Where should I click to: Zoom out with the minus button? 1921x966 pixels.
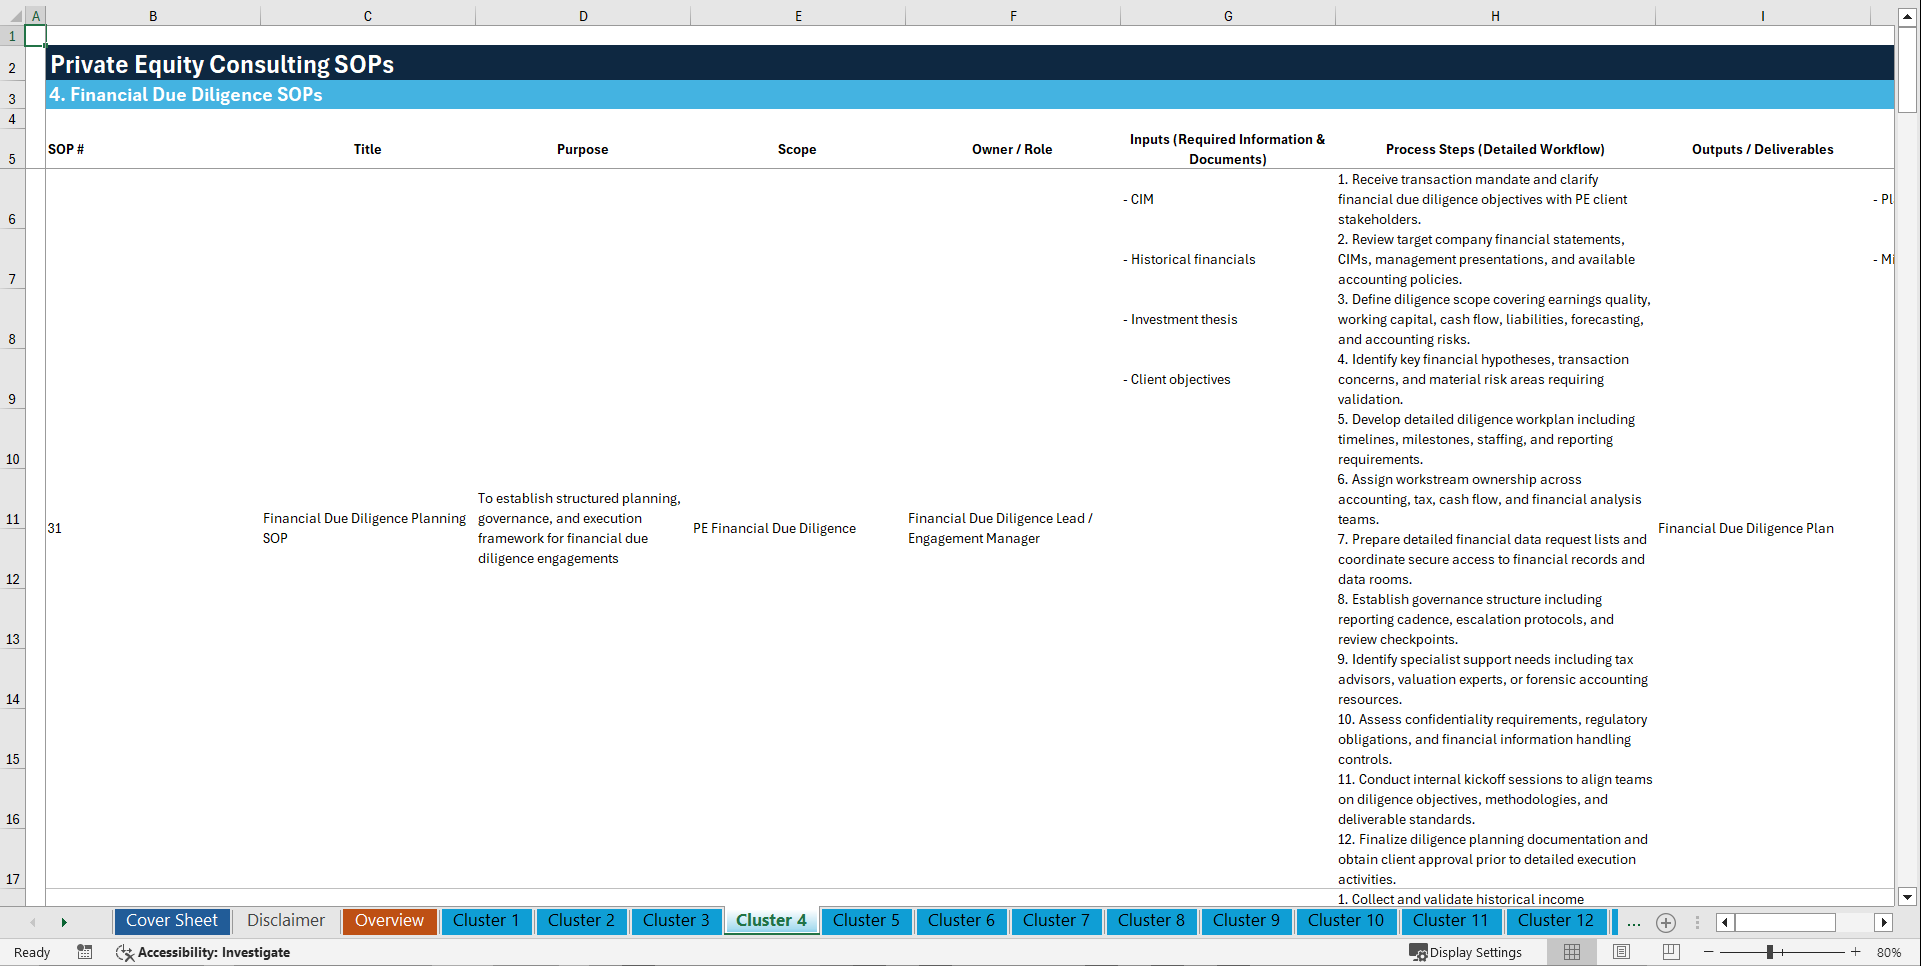(x=1709, y=952)
